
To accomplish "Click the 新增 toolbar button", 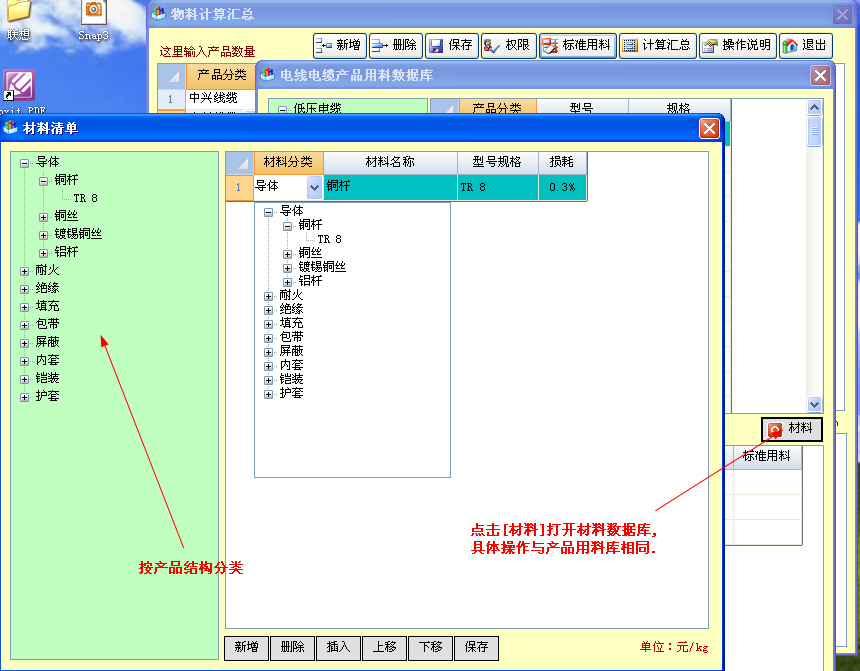I will click(x=339, y=45).
